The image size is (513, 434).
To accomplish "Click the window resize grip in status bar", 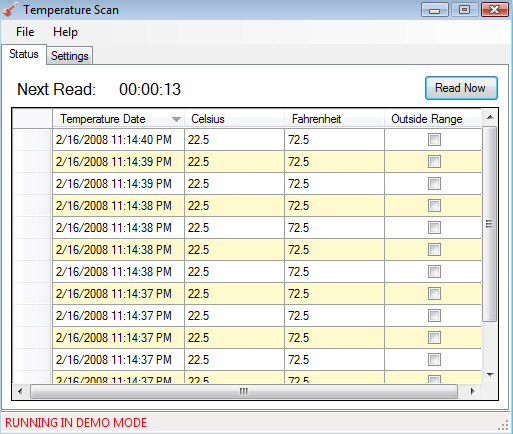I will tap(503, 425).
